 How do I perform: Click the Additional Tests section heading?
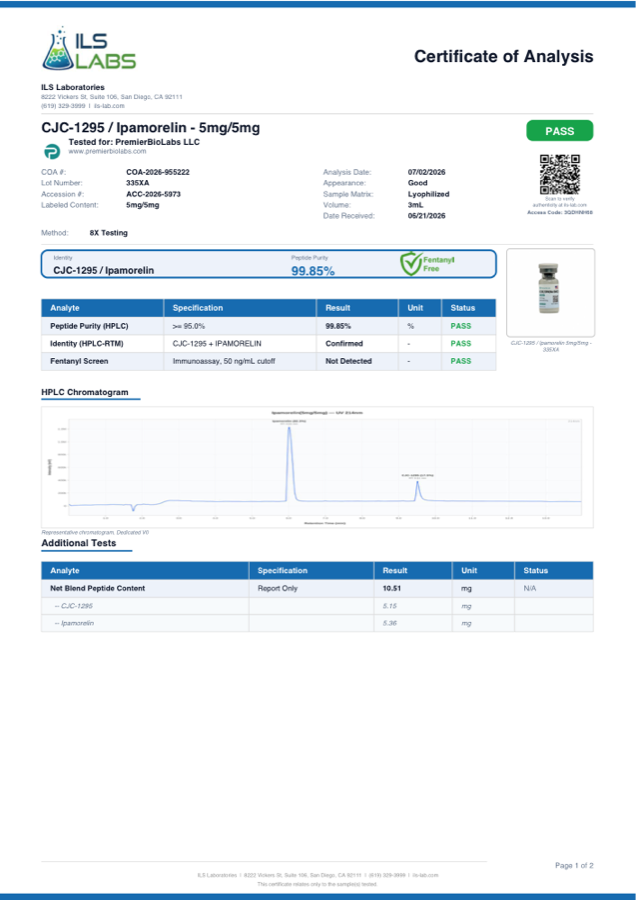point(79,543)
